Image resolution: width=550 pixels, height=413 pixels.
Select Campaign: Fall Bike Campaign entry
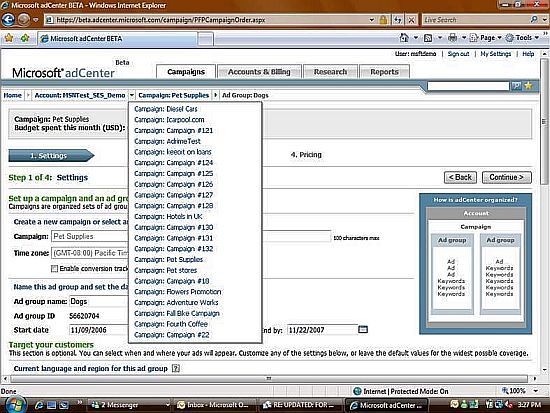tap(177, 313)
